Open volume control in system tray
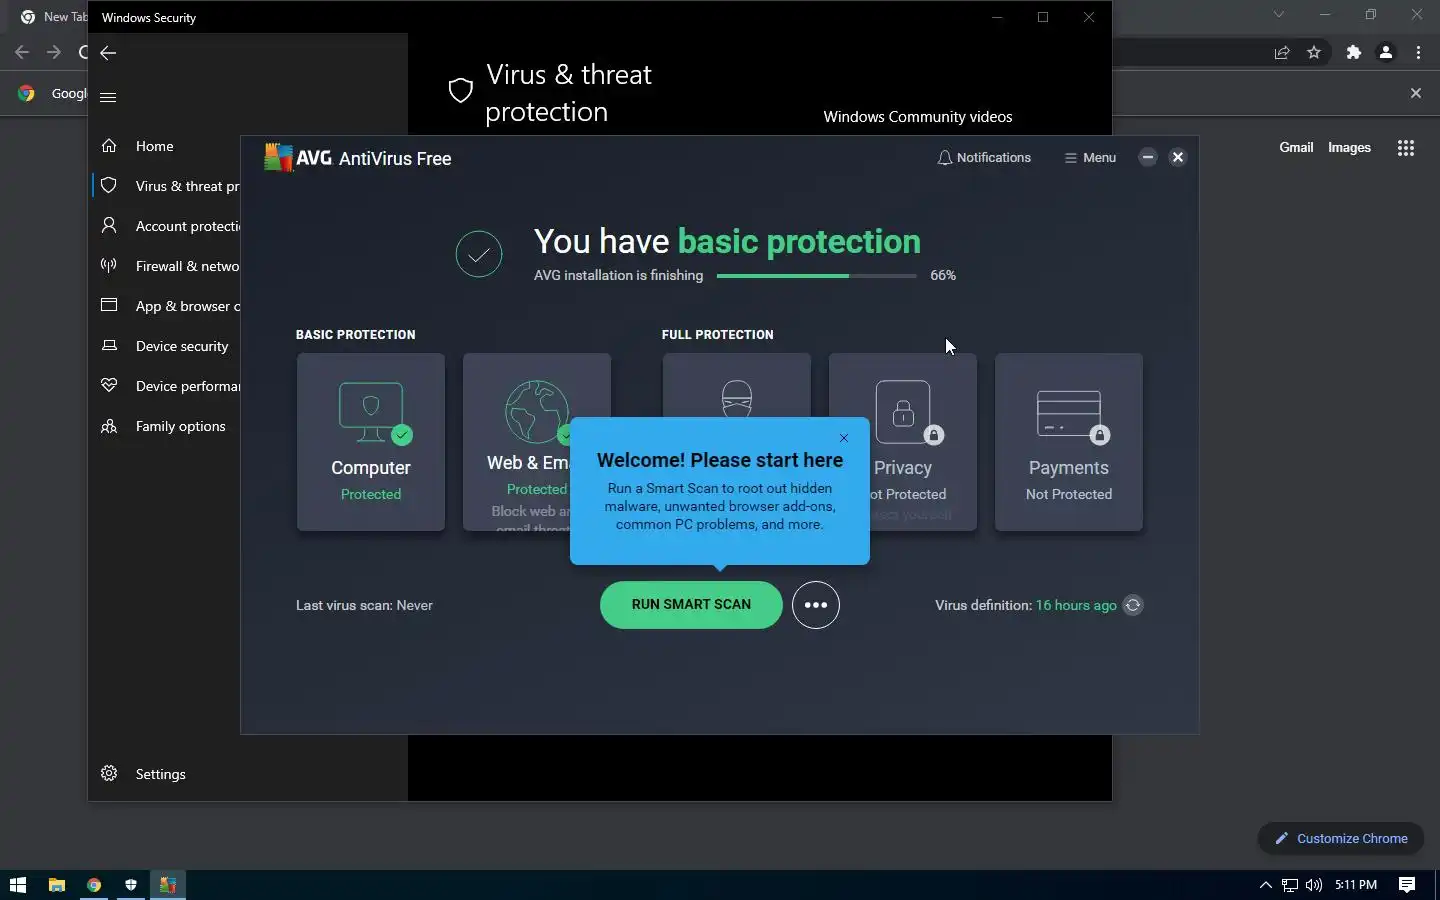Screen dimensions: 1440x900 pos(1313,885)
